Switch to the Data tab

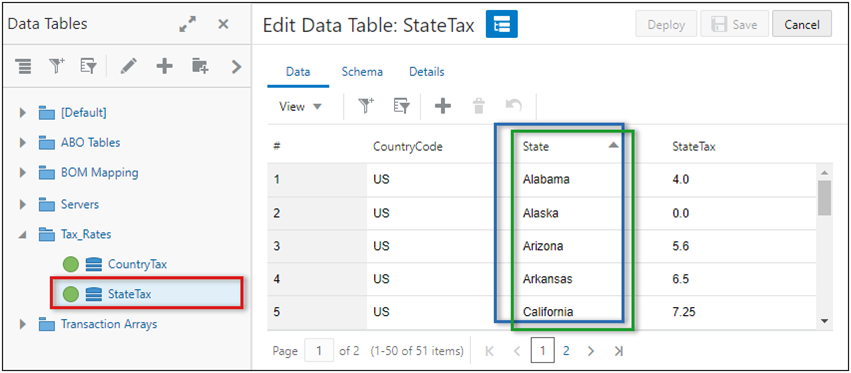pyautogui.click(x=298, y=72)
